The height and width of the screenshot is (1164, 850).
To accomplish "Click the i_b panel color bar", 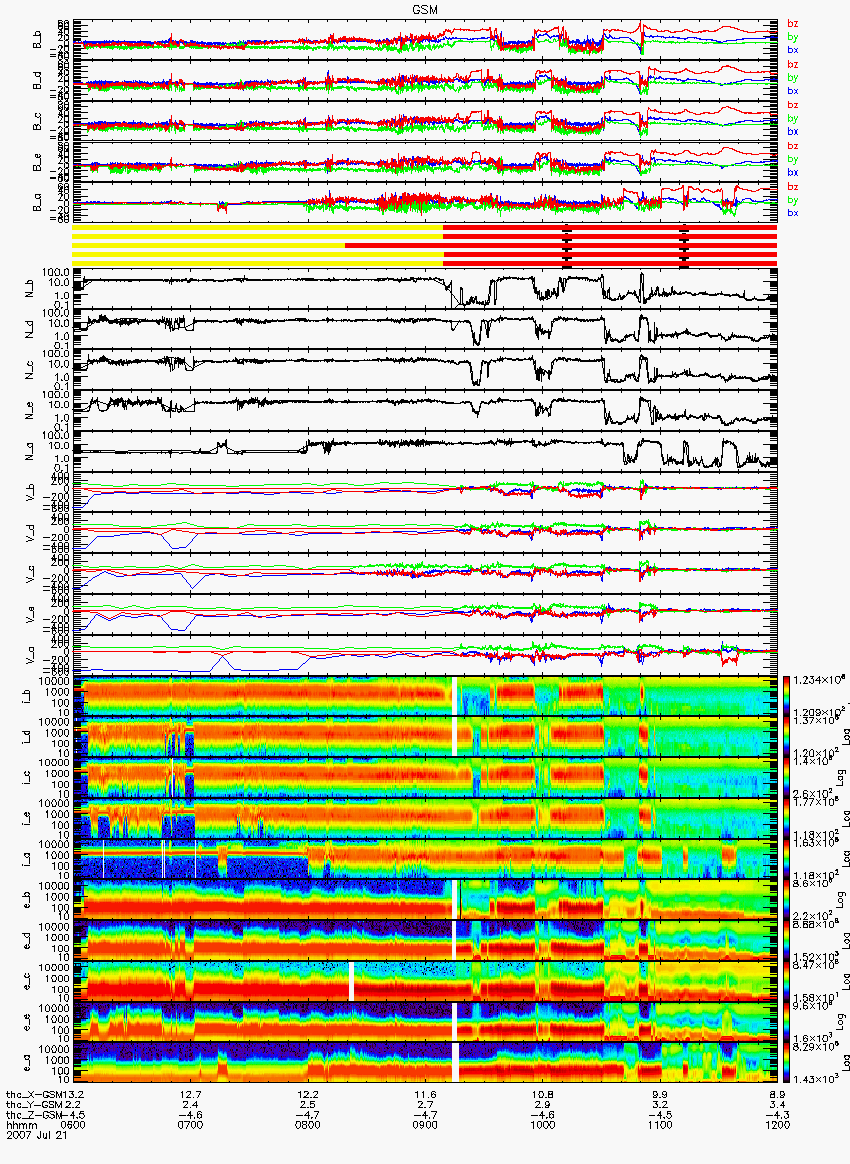I will pos(786,696).
